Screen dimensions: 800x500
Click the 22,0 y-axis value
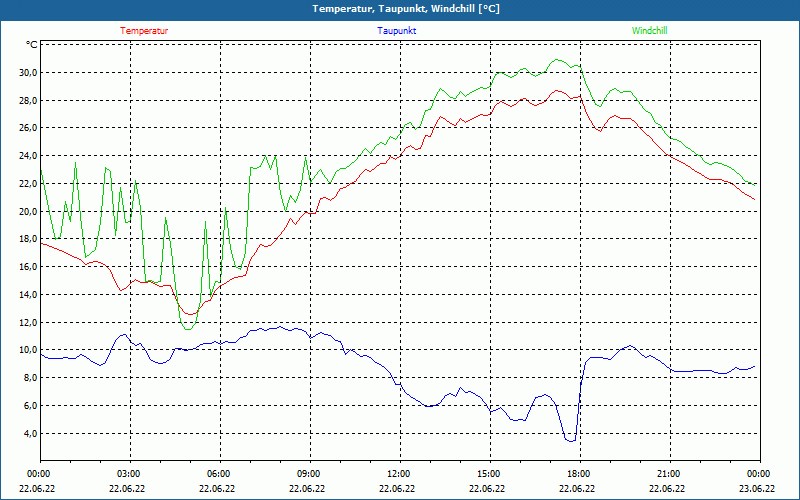[x=29, y=184]
